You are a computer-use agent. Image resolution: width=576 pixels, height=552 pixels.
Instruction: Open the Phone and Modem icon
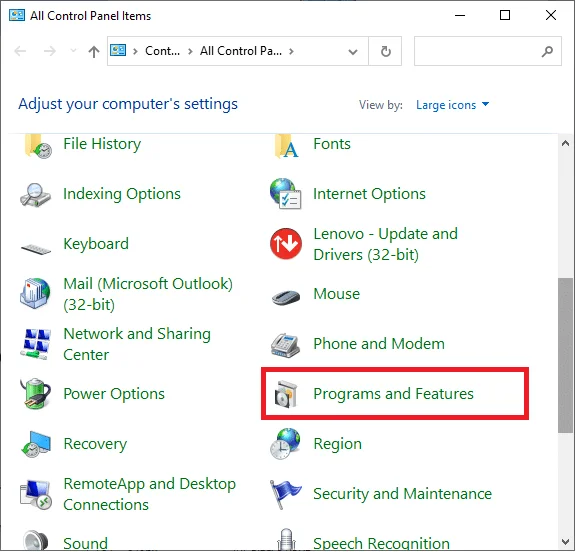tap(285, 345)
